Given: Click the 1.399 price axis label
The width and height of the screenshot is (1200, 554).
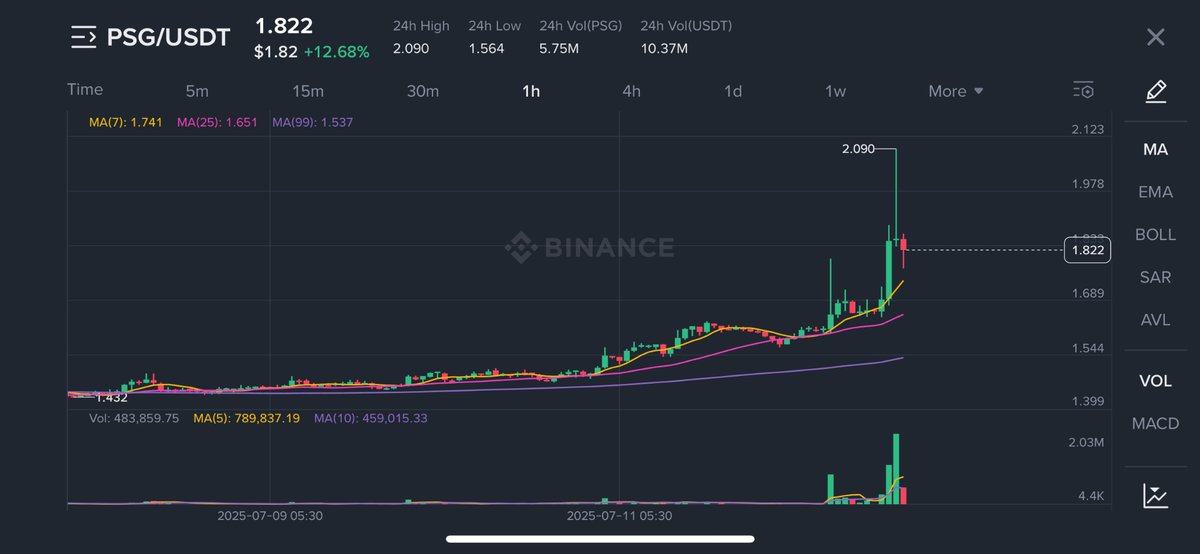Looking at the screenshot, I should pyautogui.click(x=1087, y=401).
